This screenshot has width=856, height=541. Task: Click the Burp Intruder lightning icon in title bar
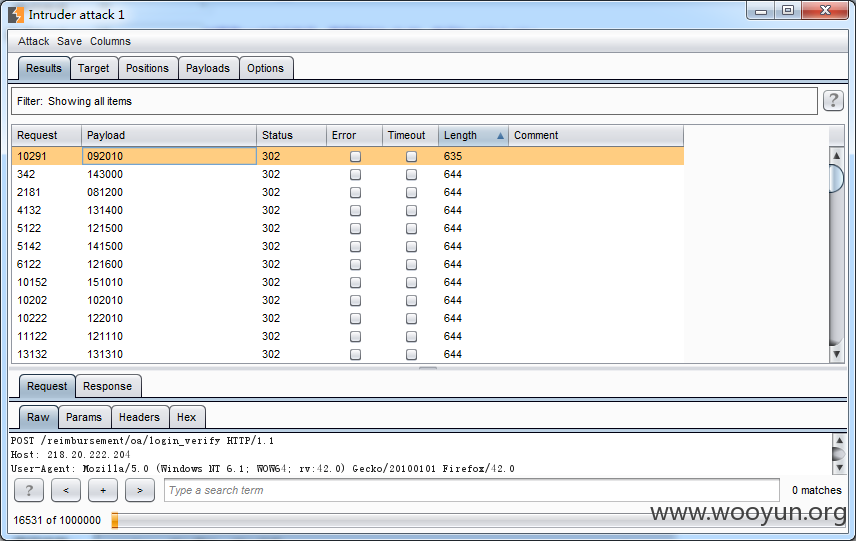point(16,15)
